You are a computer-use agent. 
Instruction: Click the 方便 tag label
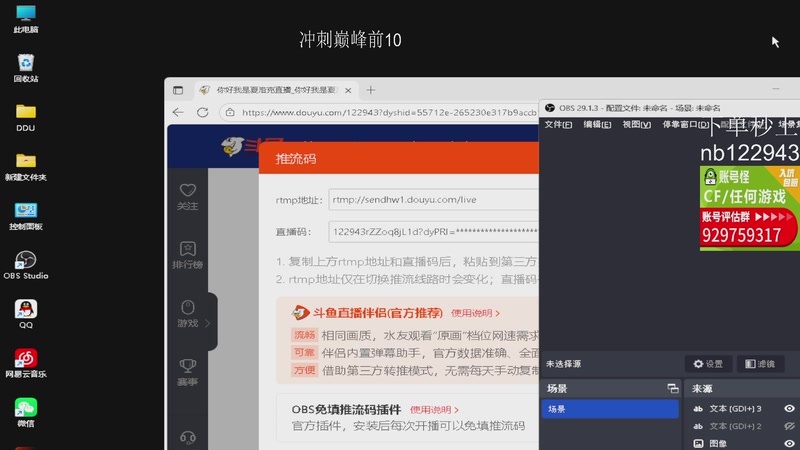[305, 370]
